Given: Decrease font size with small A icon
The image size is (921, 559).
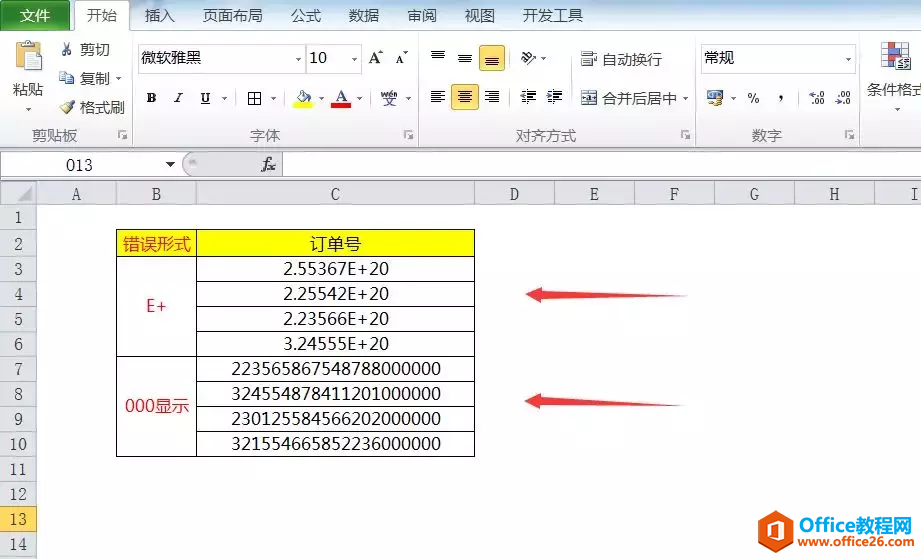Looking at the screenshot, I should [x=402, y=58].
